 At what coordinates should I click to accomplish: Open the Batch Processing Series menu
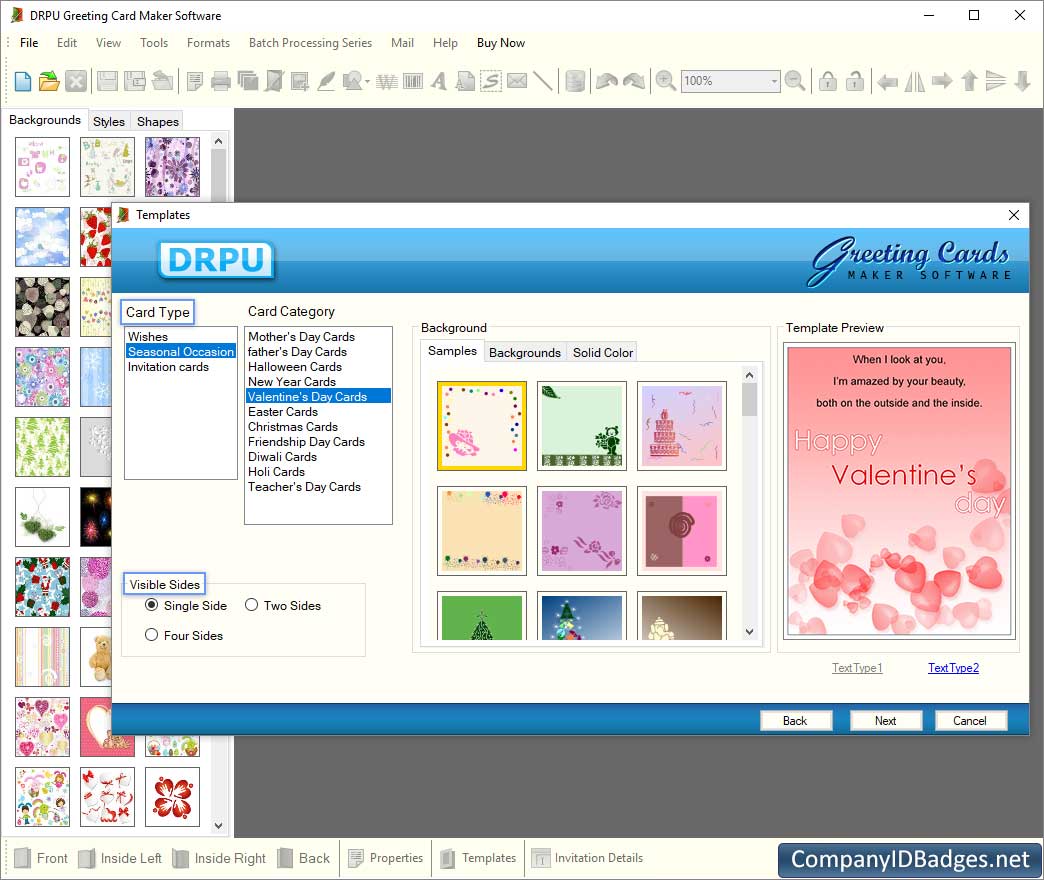tap(310, 43)
